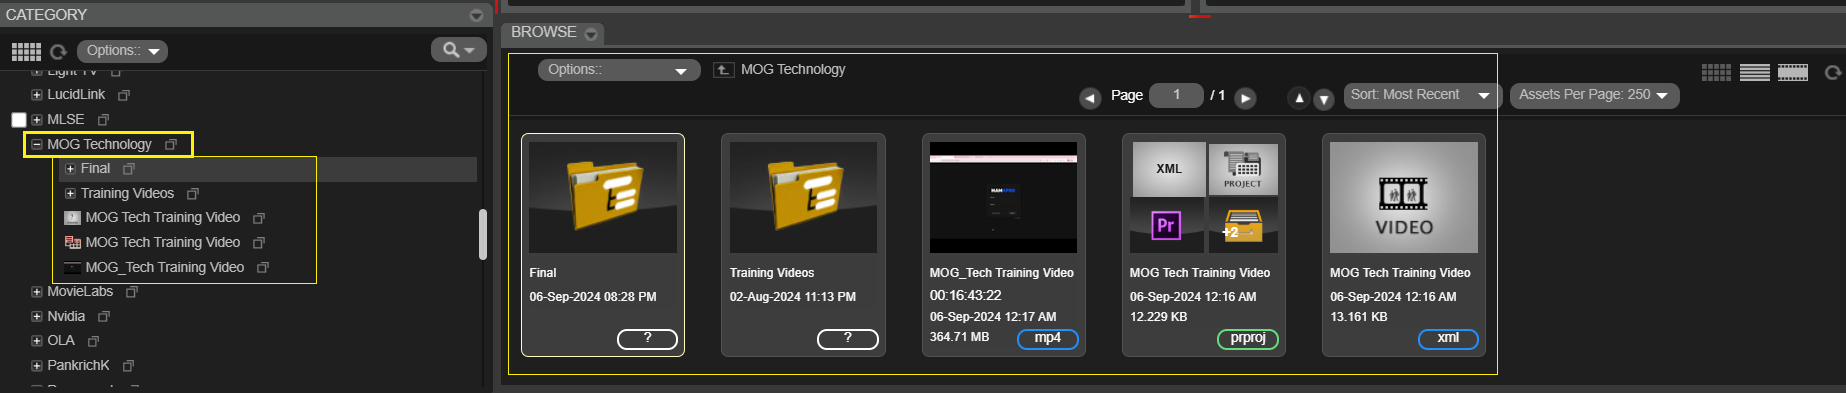Switch browse to list view icon
Image resolution: width=1846 pixels, height=393 pixels.
[x=1754, y=72]
